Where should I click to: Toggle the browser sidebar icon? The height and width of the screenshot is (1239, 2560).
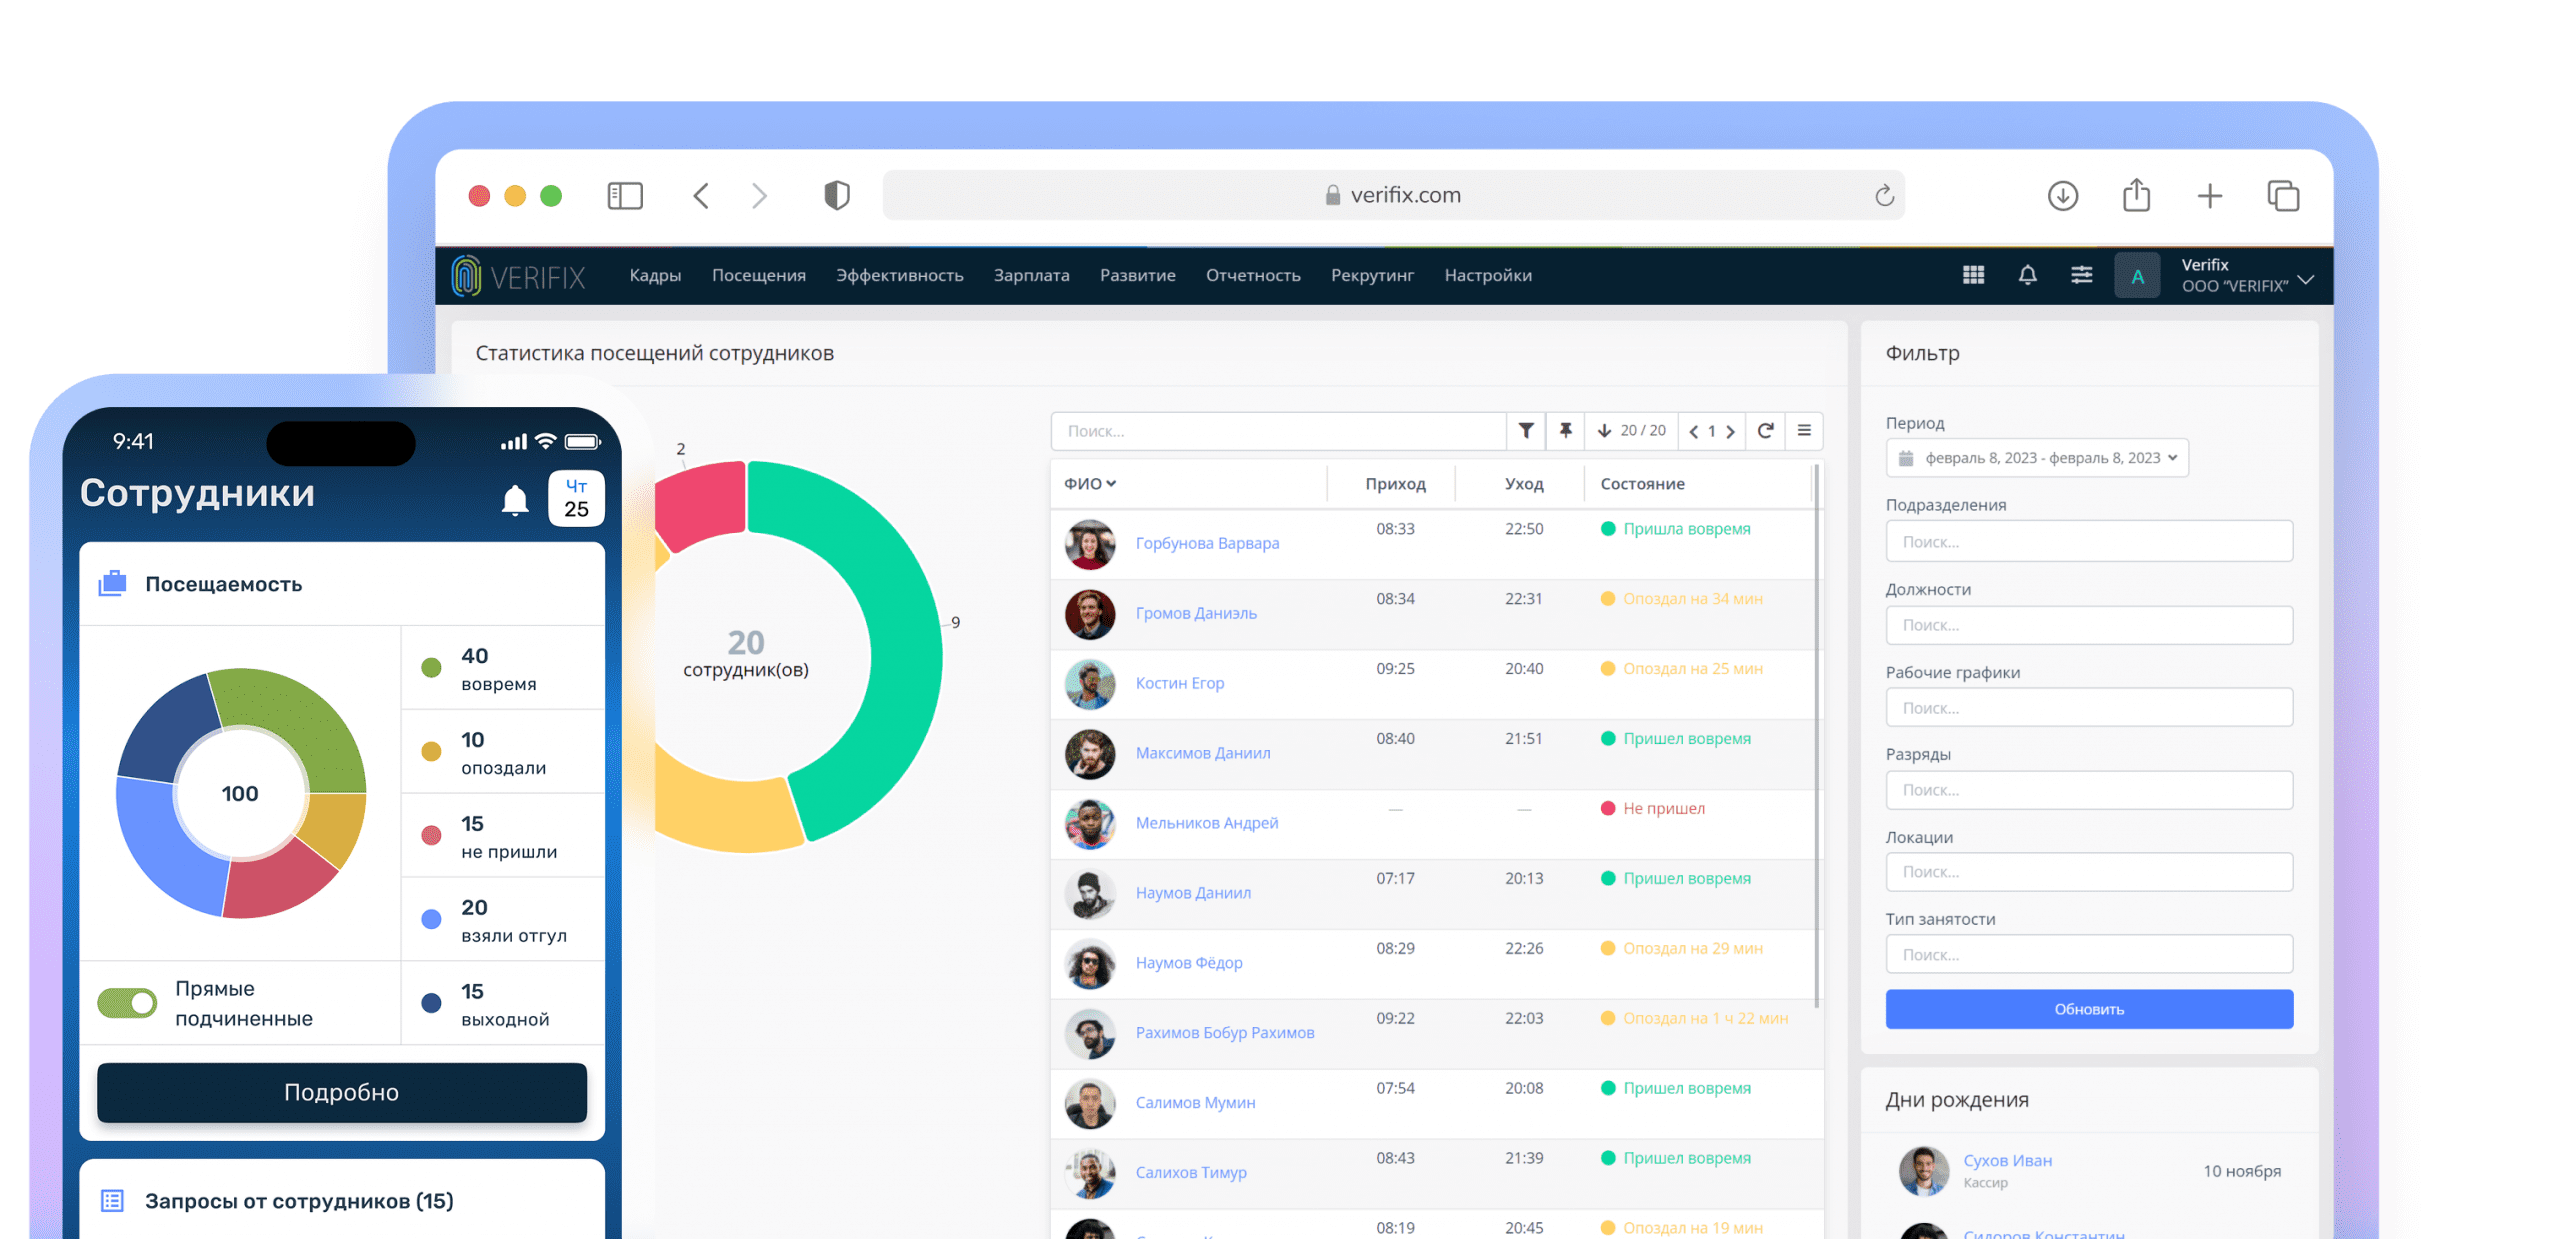point(625,195)
